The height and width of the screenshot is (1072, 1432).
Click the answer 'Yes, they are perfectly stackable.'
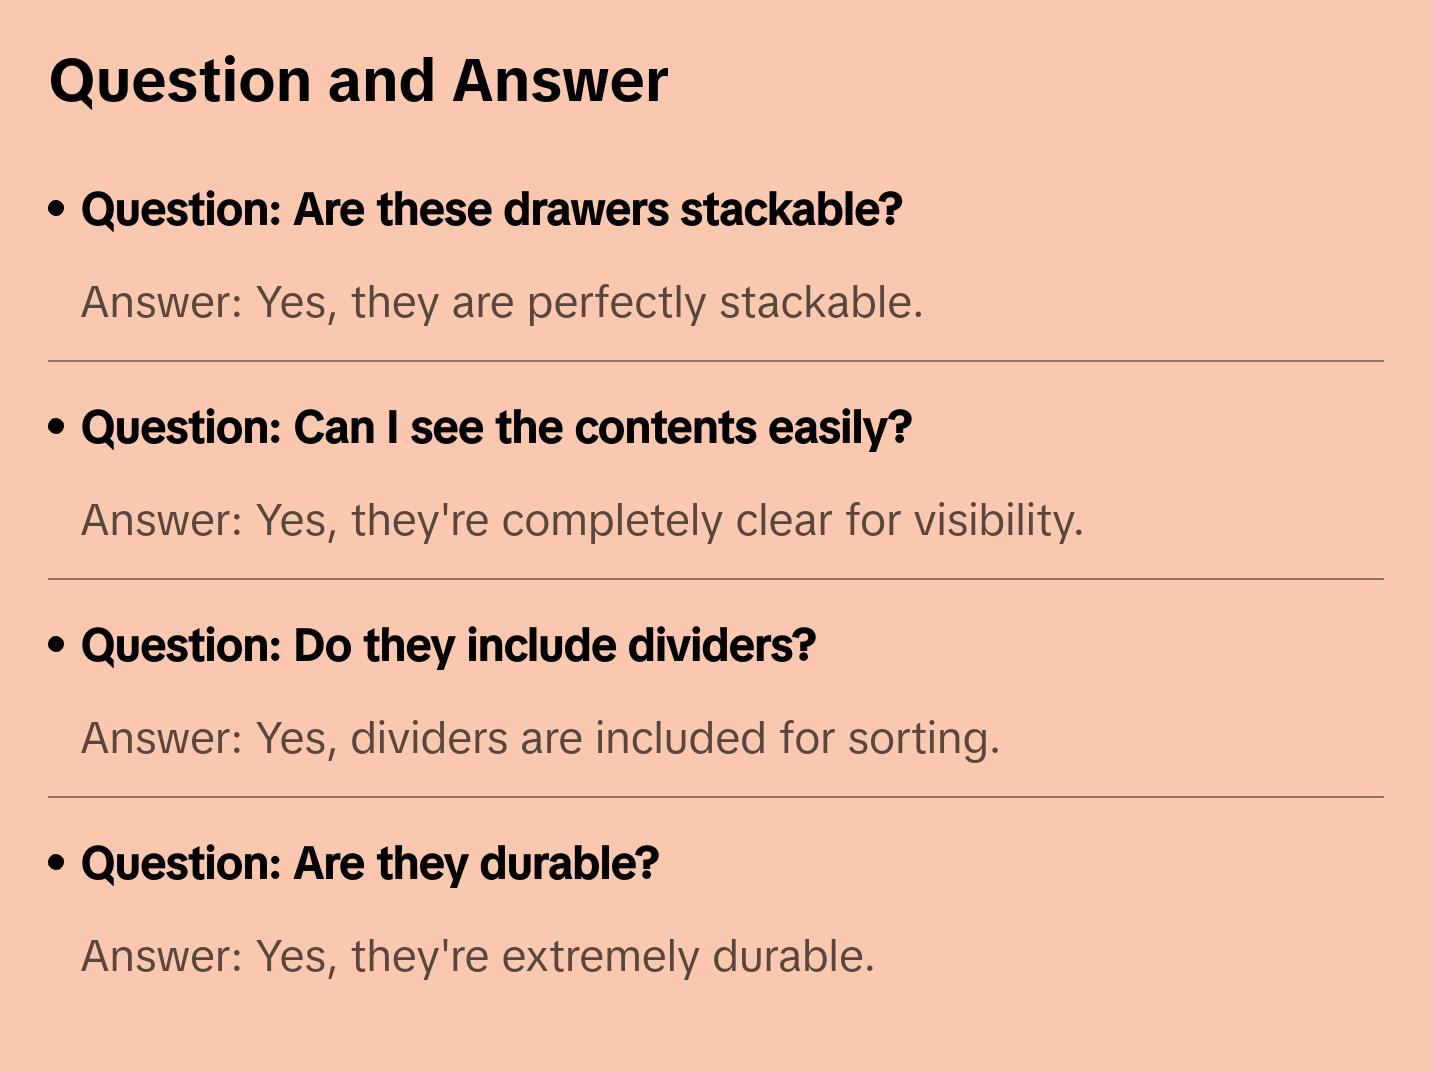501,303
